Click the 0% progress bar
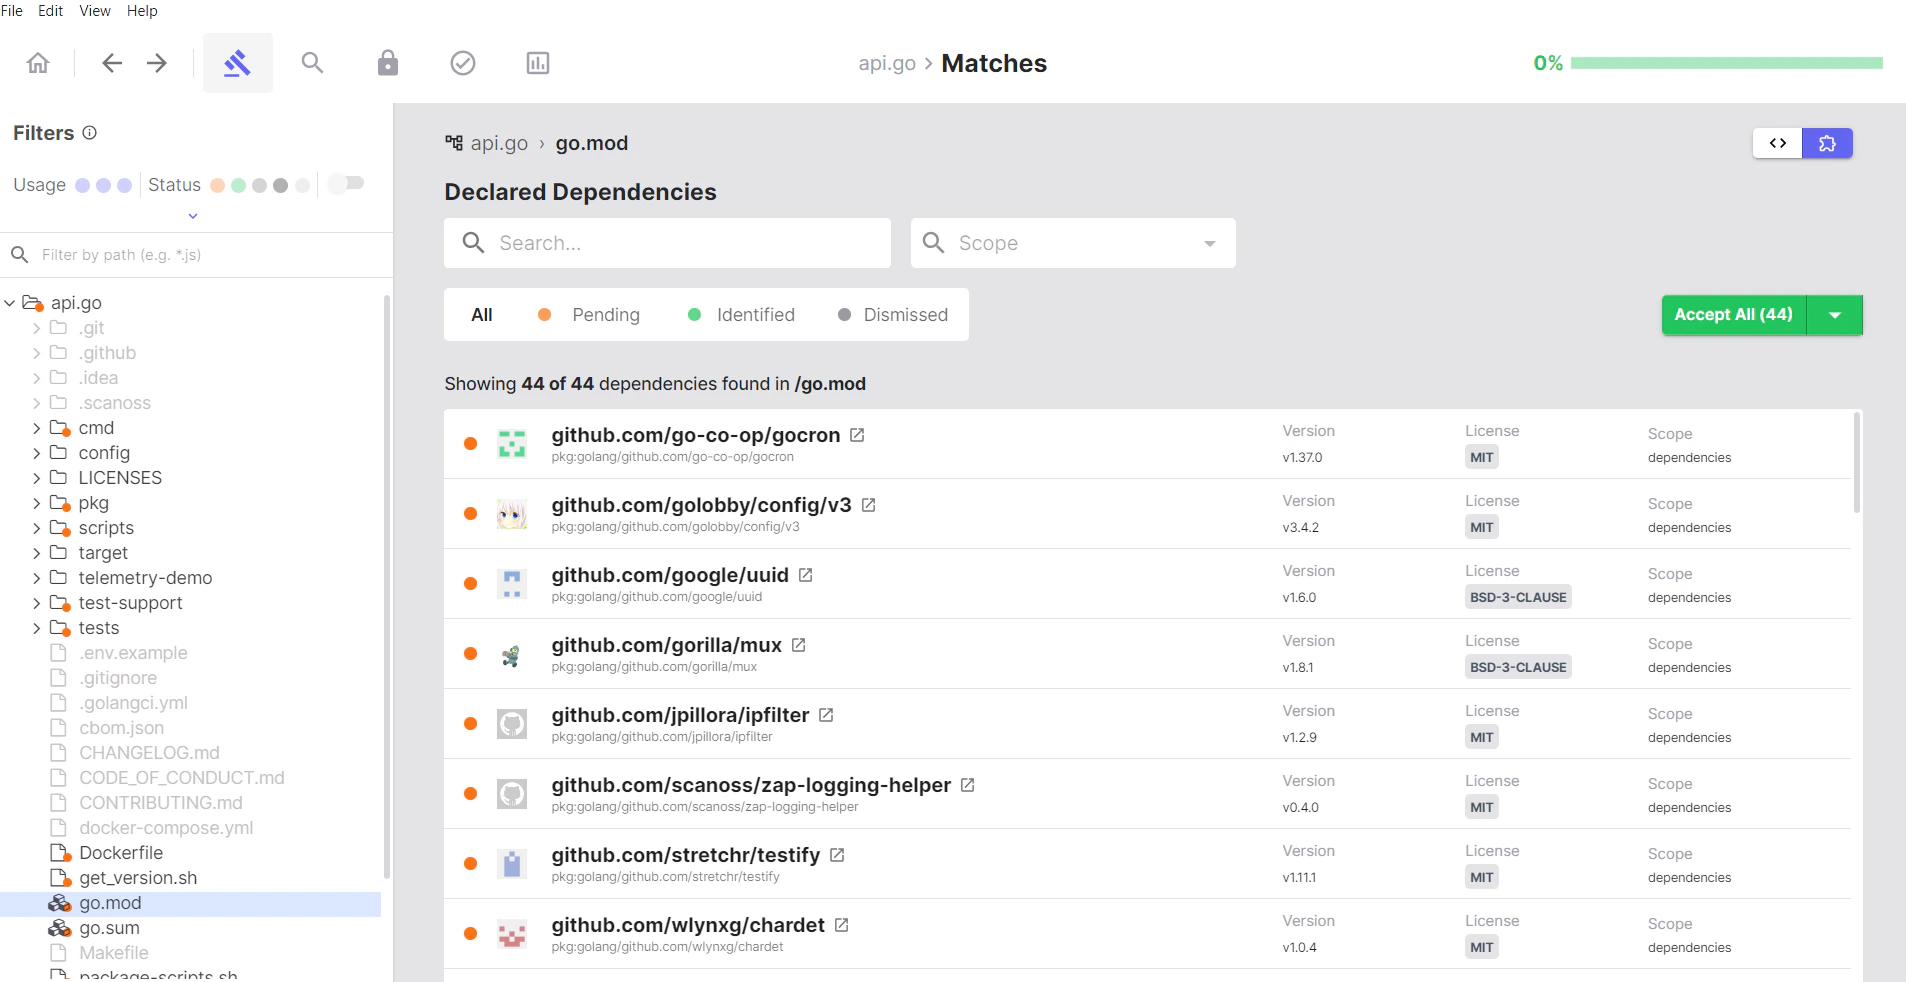This screenshot has width=1906, height=982. point(1726,63)
